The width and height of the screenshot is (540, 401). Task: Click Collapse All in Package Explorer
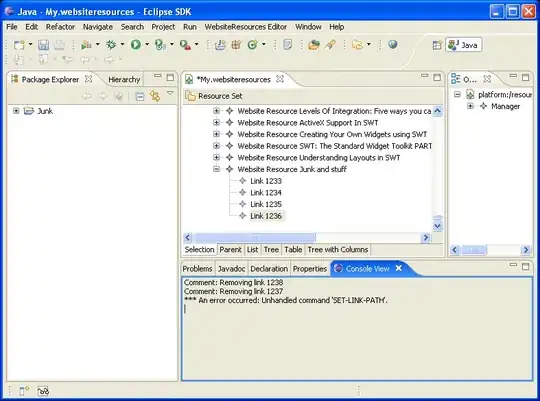tap(139, 97)
